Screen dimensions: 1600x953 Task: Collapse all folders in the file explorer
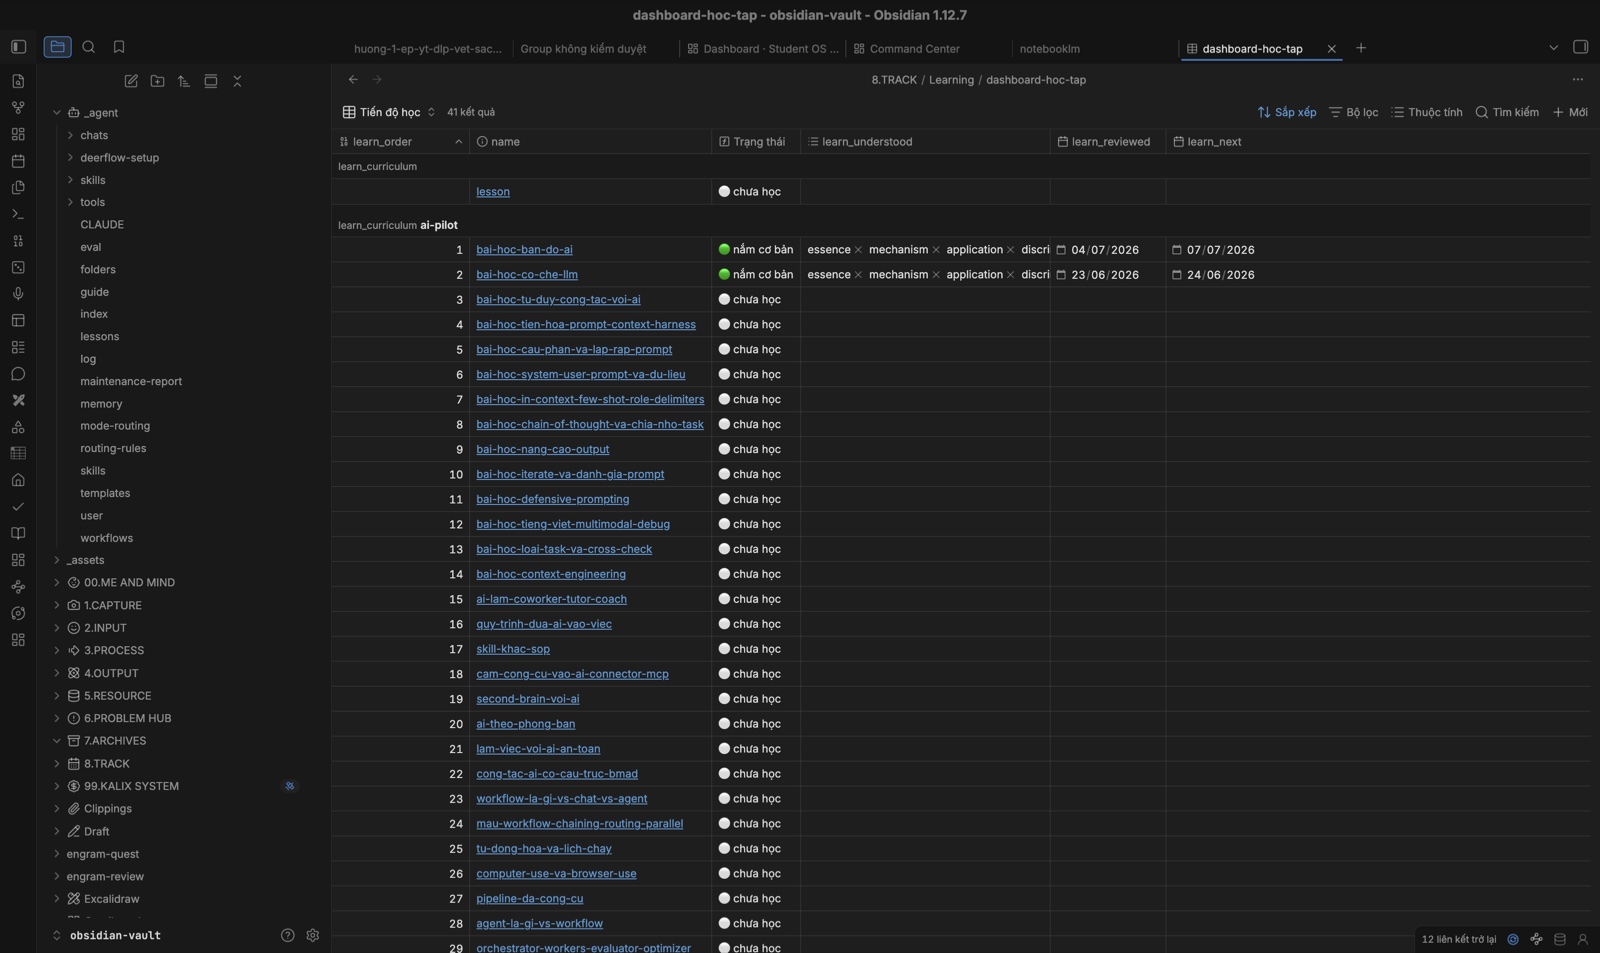237,81
